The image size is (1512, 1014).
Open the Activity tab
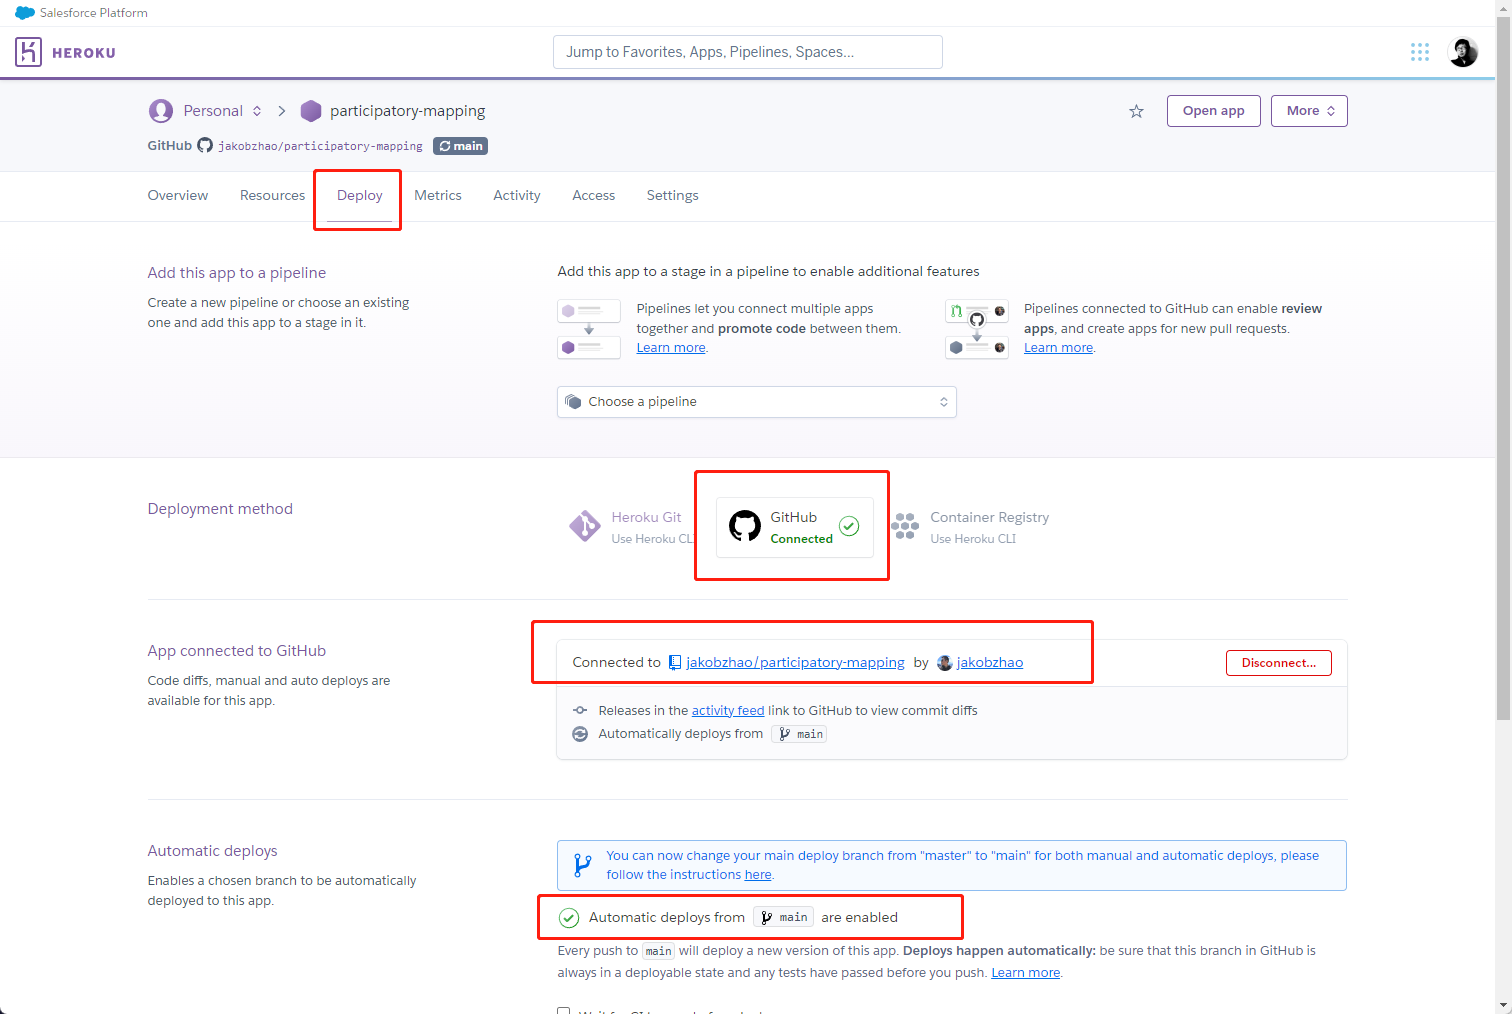tap(517, 195)
